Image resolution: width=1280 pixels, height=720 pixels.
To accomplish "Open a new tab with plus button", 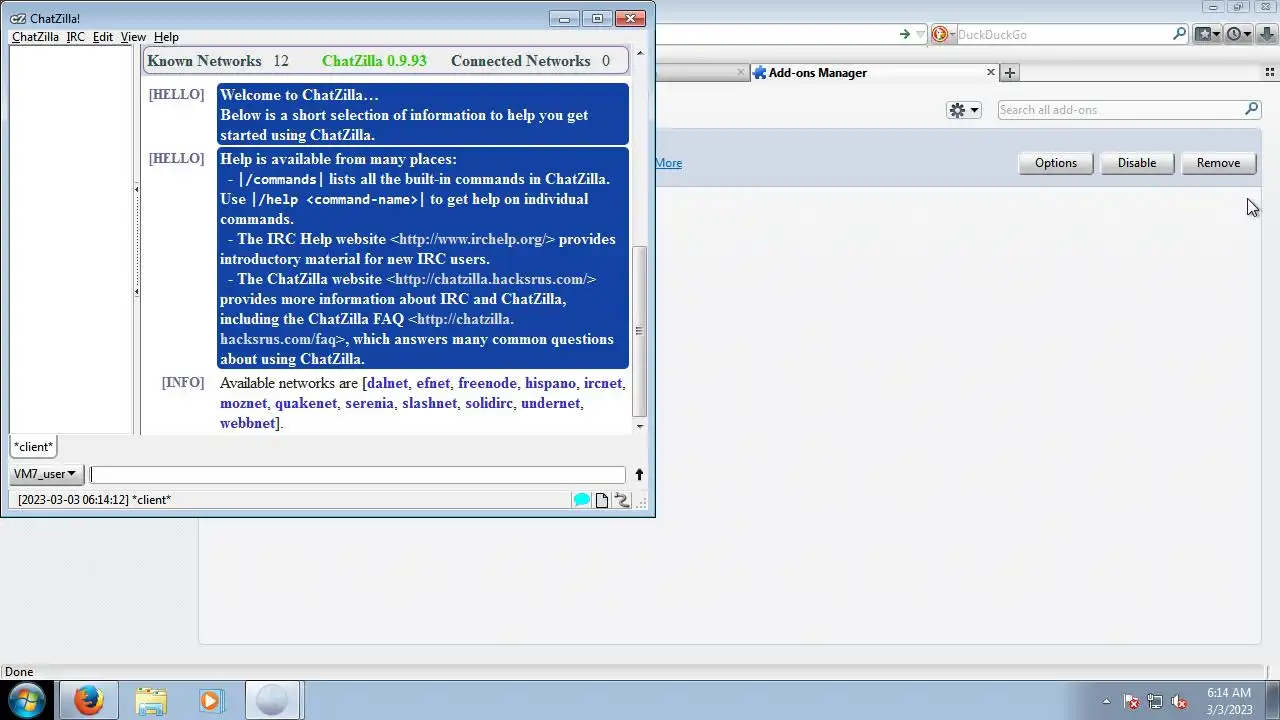I will (x=1010, y=72).
